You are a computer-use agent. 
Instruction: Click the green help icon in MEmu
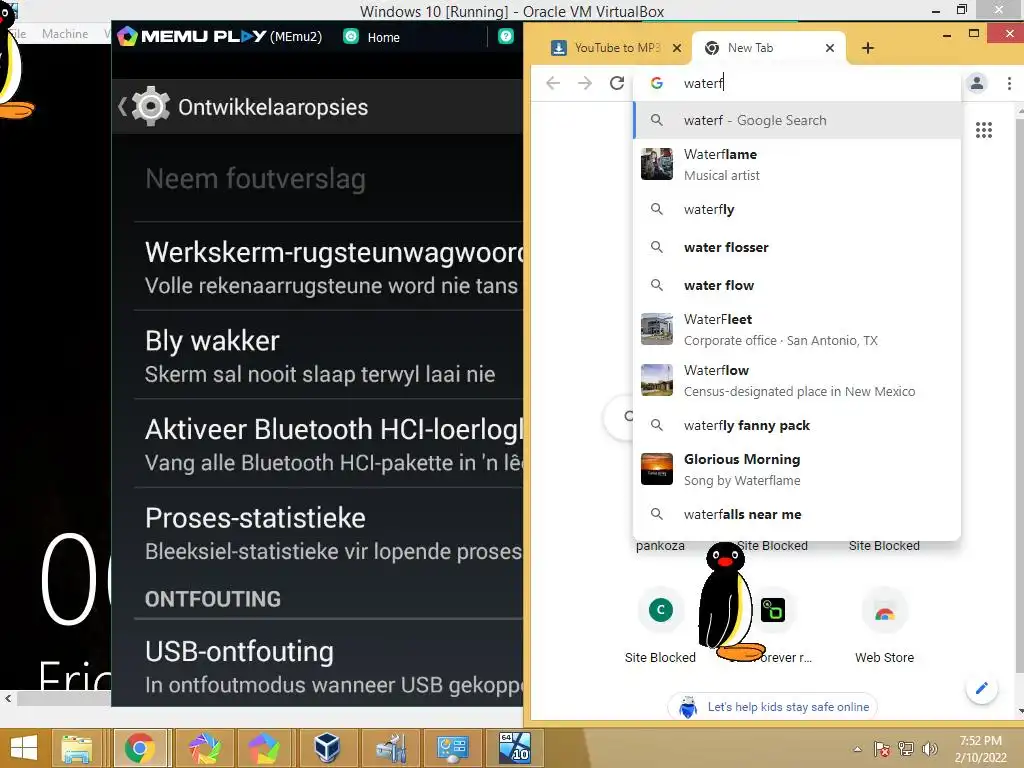505,37
